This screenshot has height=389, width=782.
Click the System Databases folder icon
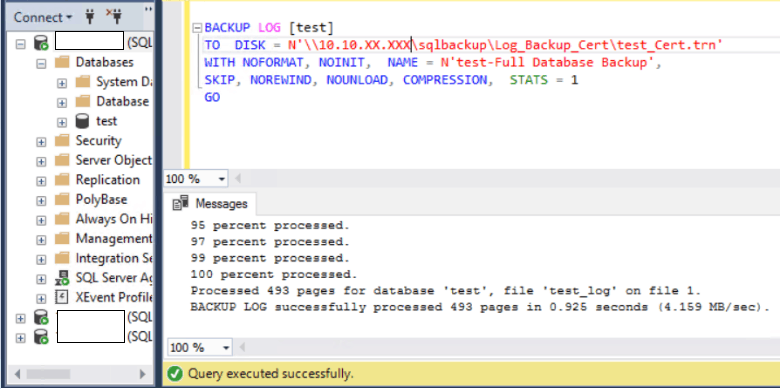tap(83, 82)
